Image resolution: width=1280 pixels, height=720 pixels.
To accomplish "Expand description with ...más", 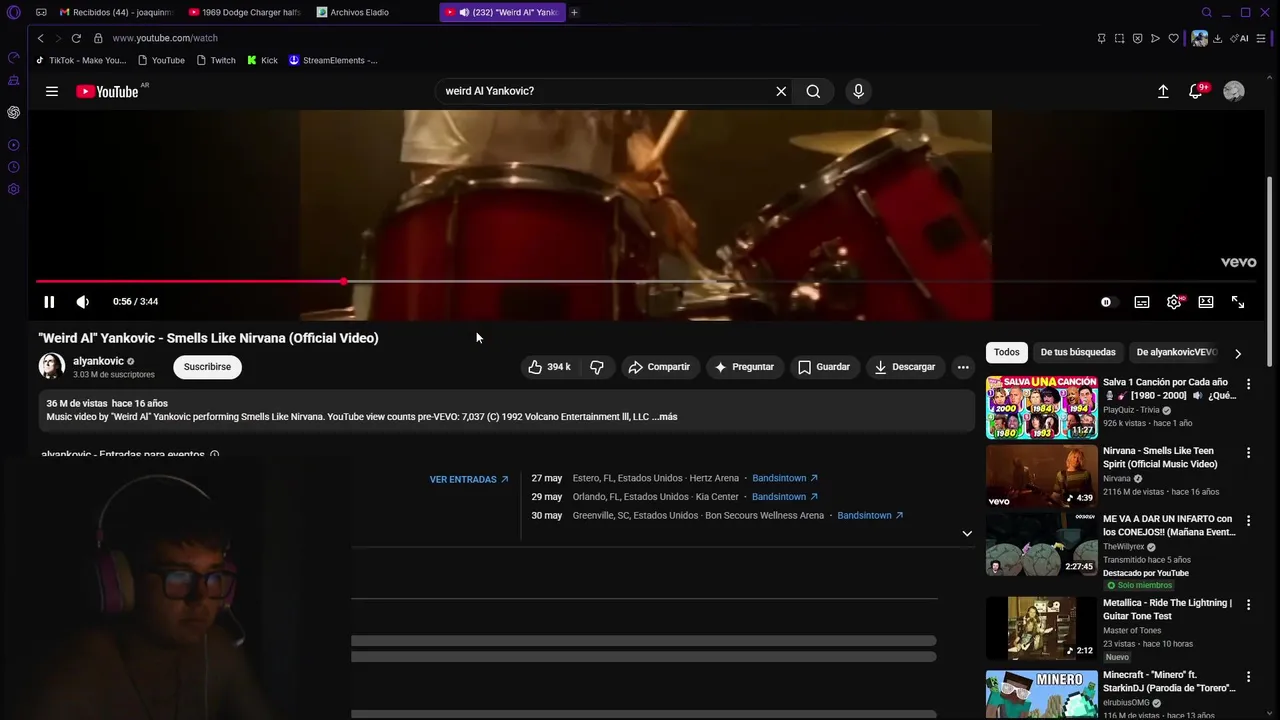I will click(x=665, y=417).
